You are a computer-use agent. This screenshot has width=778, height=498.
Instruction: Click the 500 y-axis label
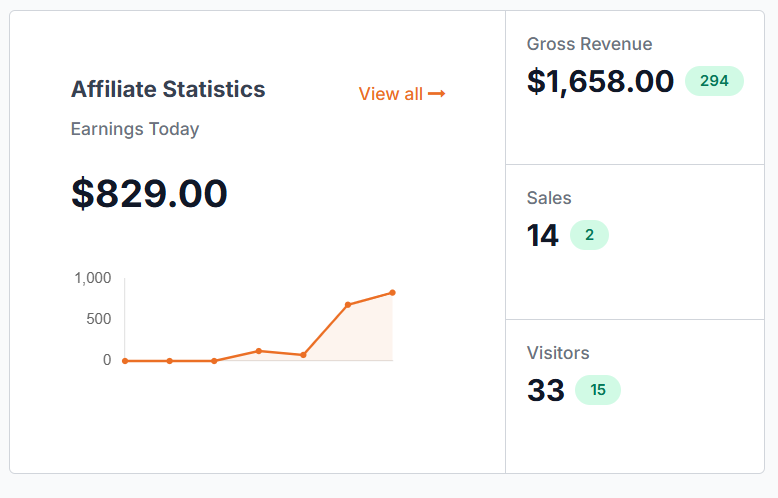[x=99, y=319]
